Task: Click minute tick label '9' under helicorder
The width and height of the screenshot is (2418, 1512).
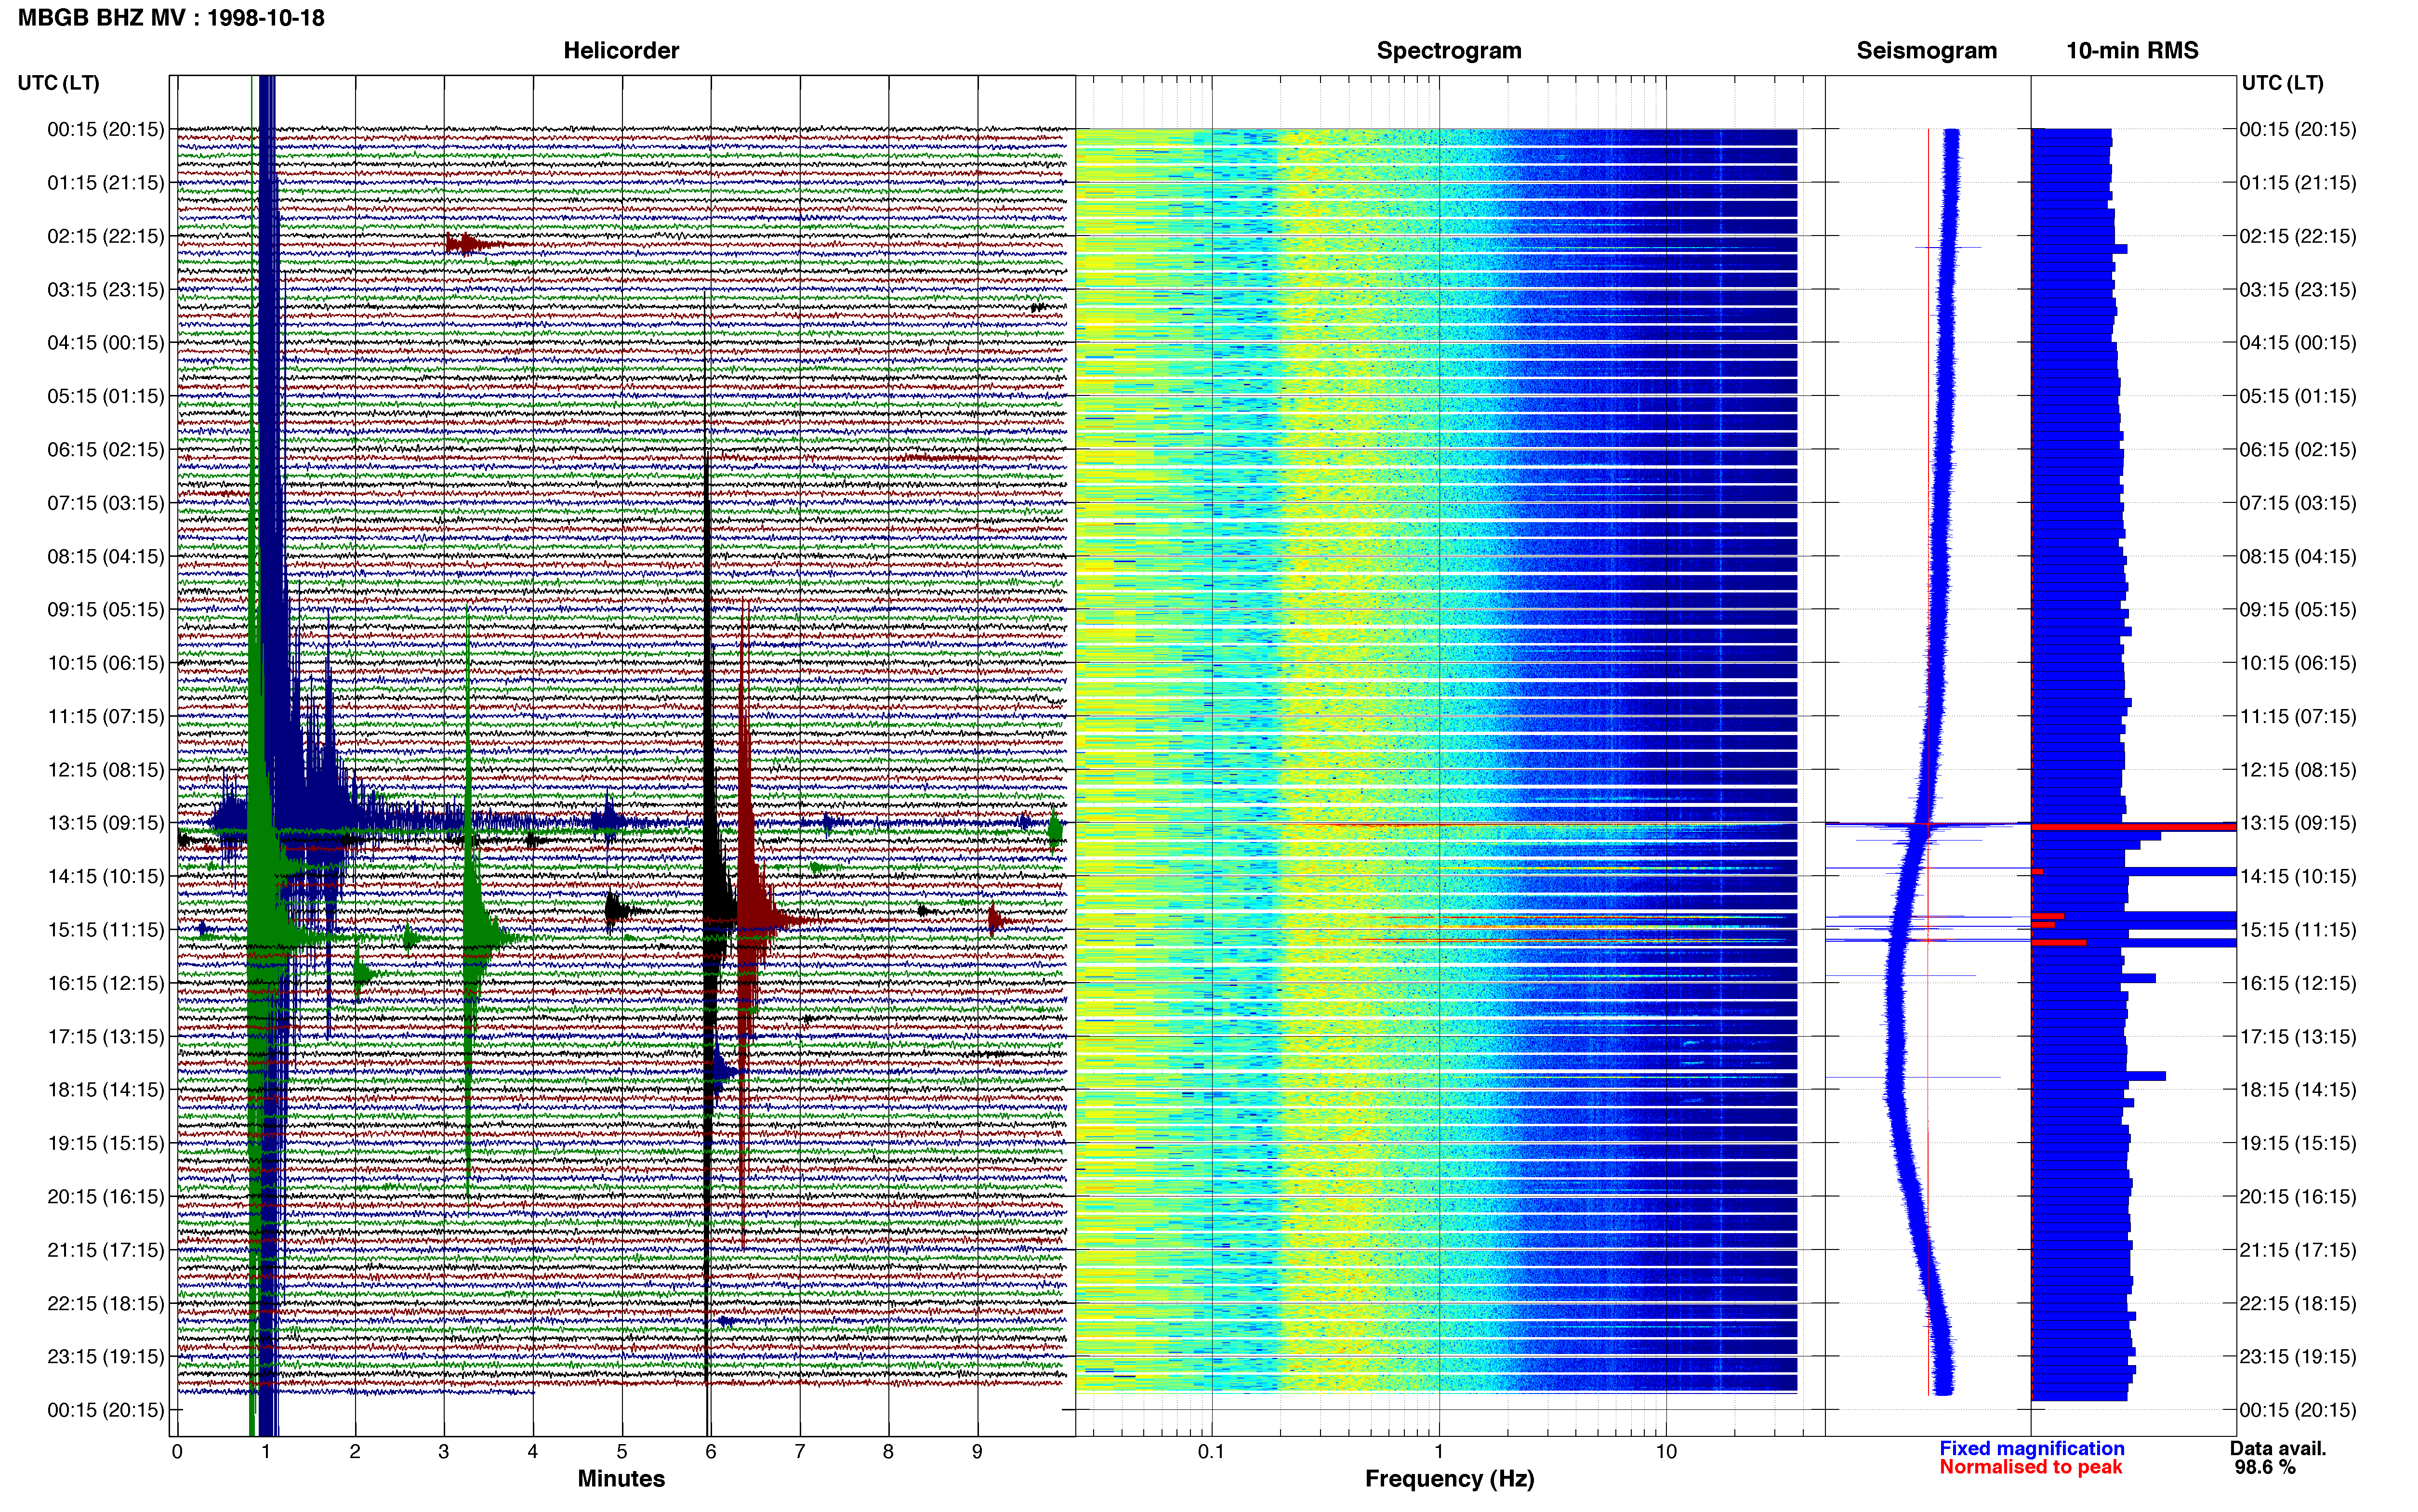Action: coord(977,1451)
